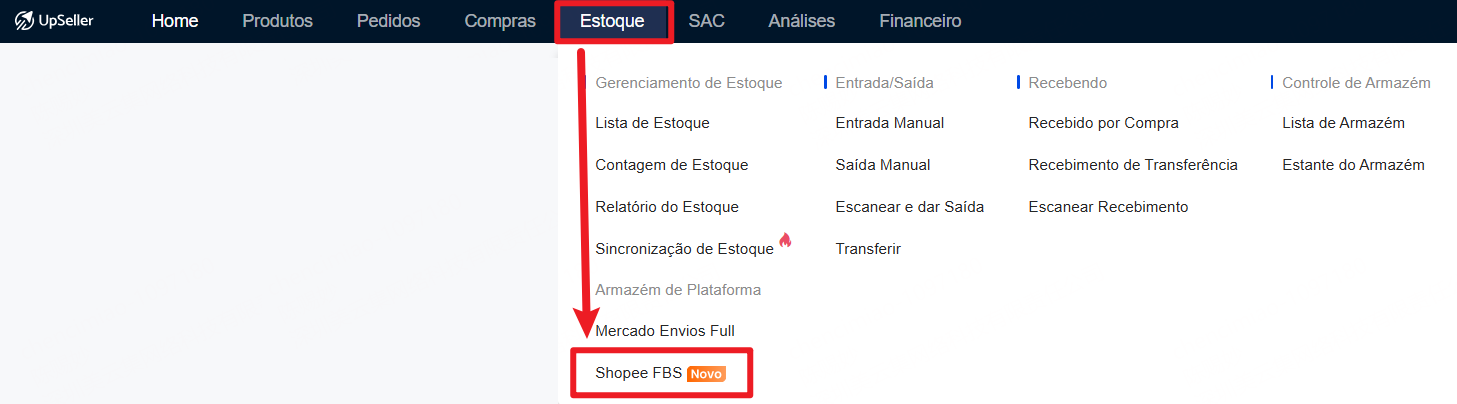Choose Shopee FBS option
The image size is (1457, 404).
click(x=638, y=373)
